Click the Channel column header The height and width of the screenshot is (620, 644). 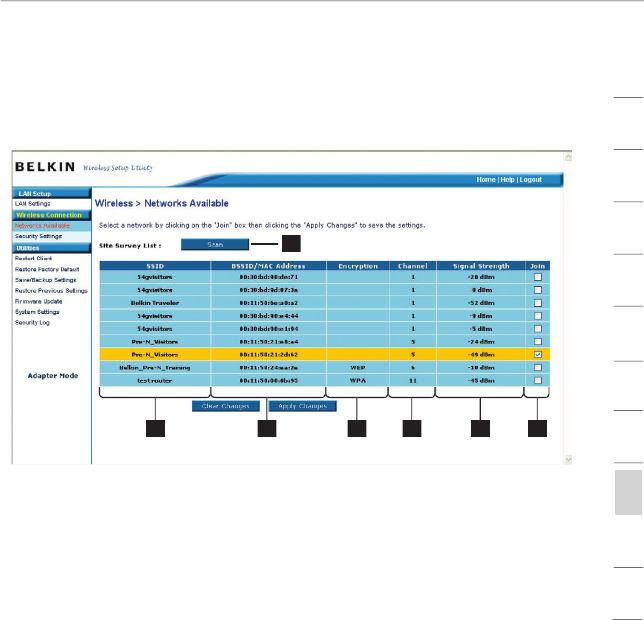click(413, 266)
